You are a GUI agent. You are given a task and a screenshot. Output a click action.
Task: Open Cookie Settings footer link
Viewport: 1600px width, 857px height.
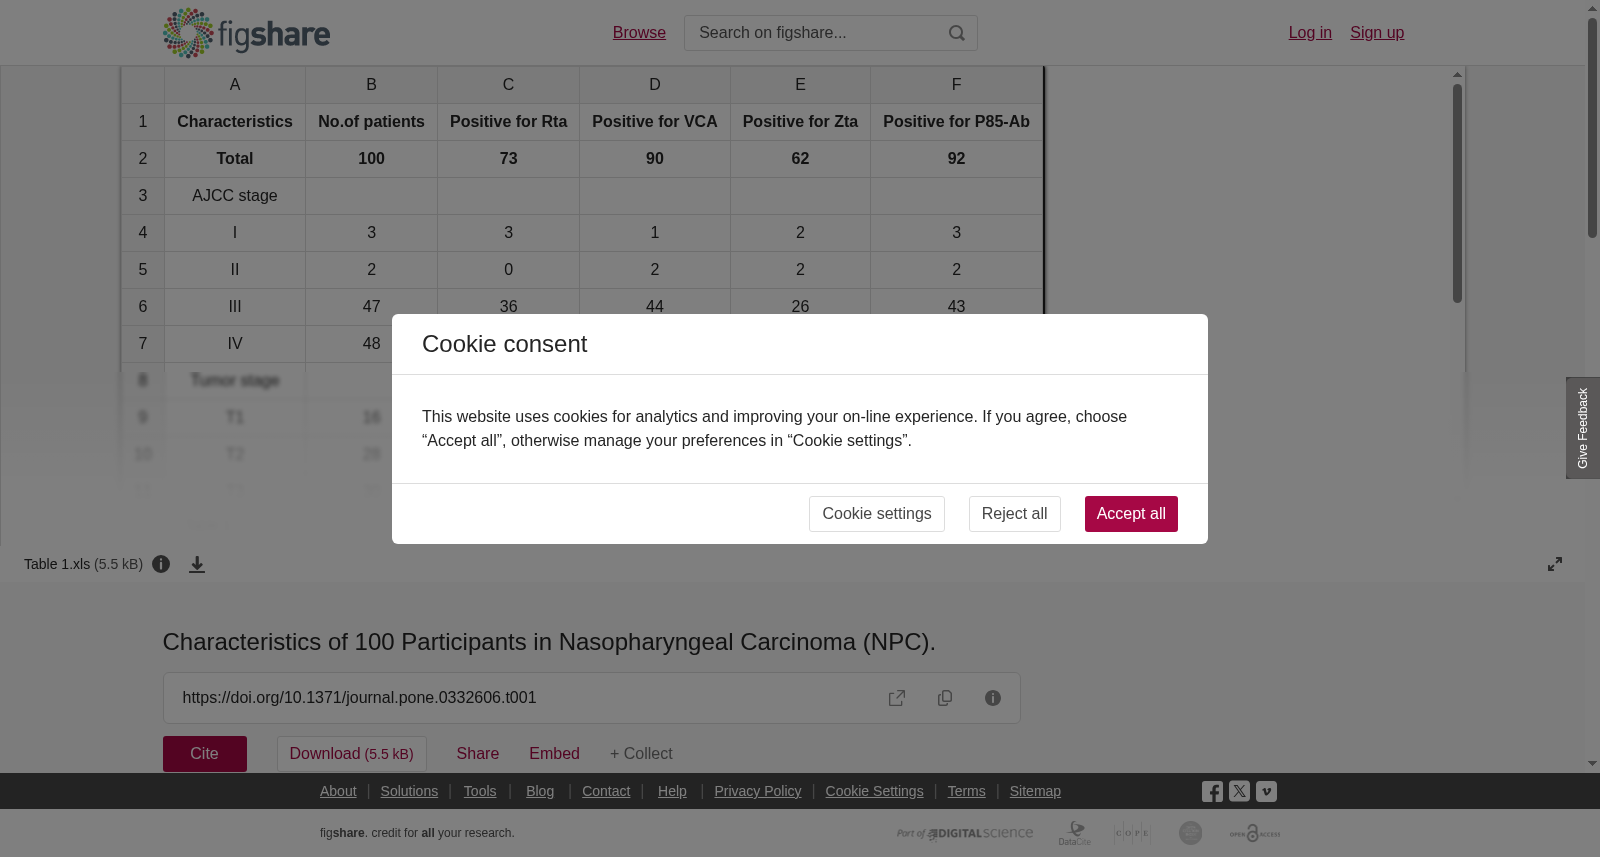click(x=874, y=791)
